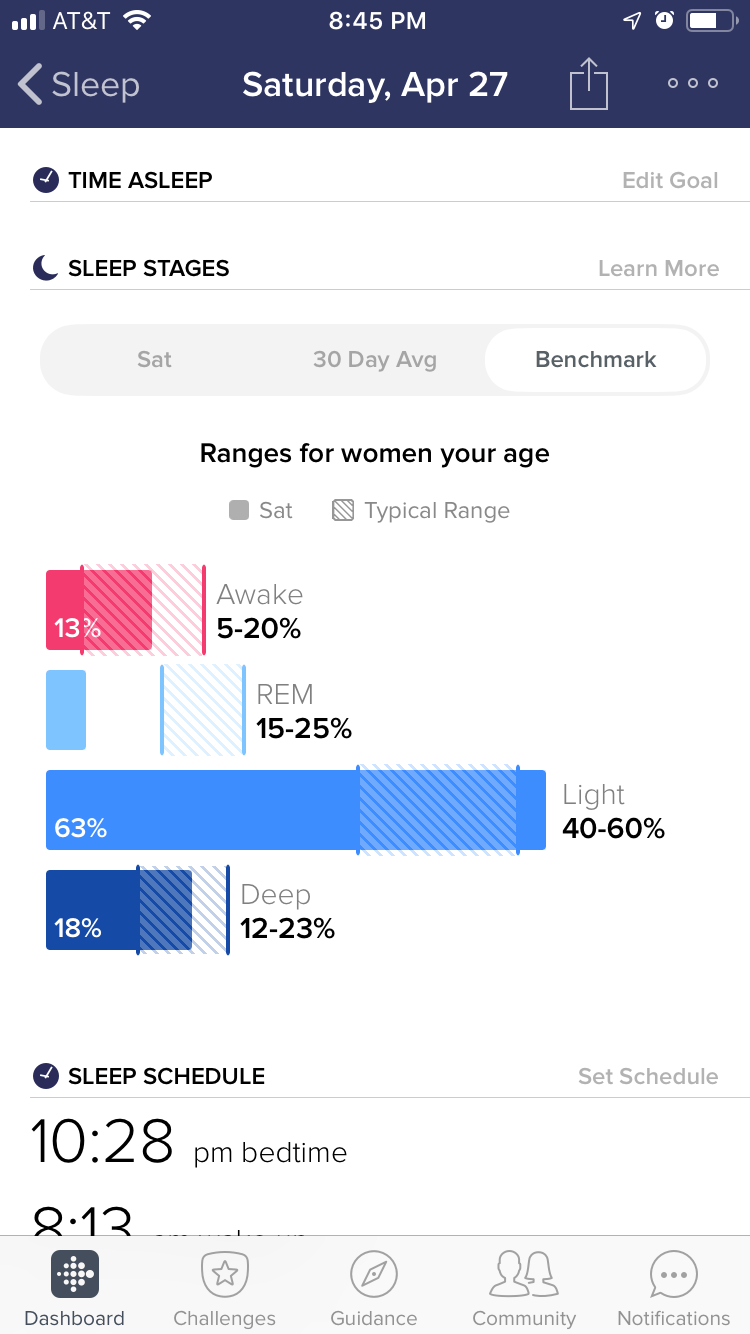Open the three-dot more options menu
The height and width of the screenshot is (1334, 750).
pyautogui.click(x=693, y=84)
